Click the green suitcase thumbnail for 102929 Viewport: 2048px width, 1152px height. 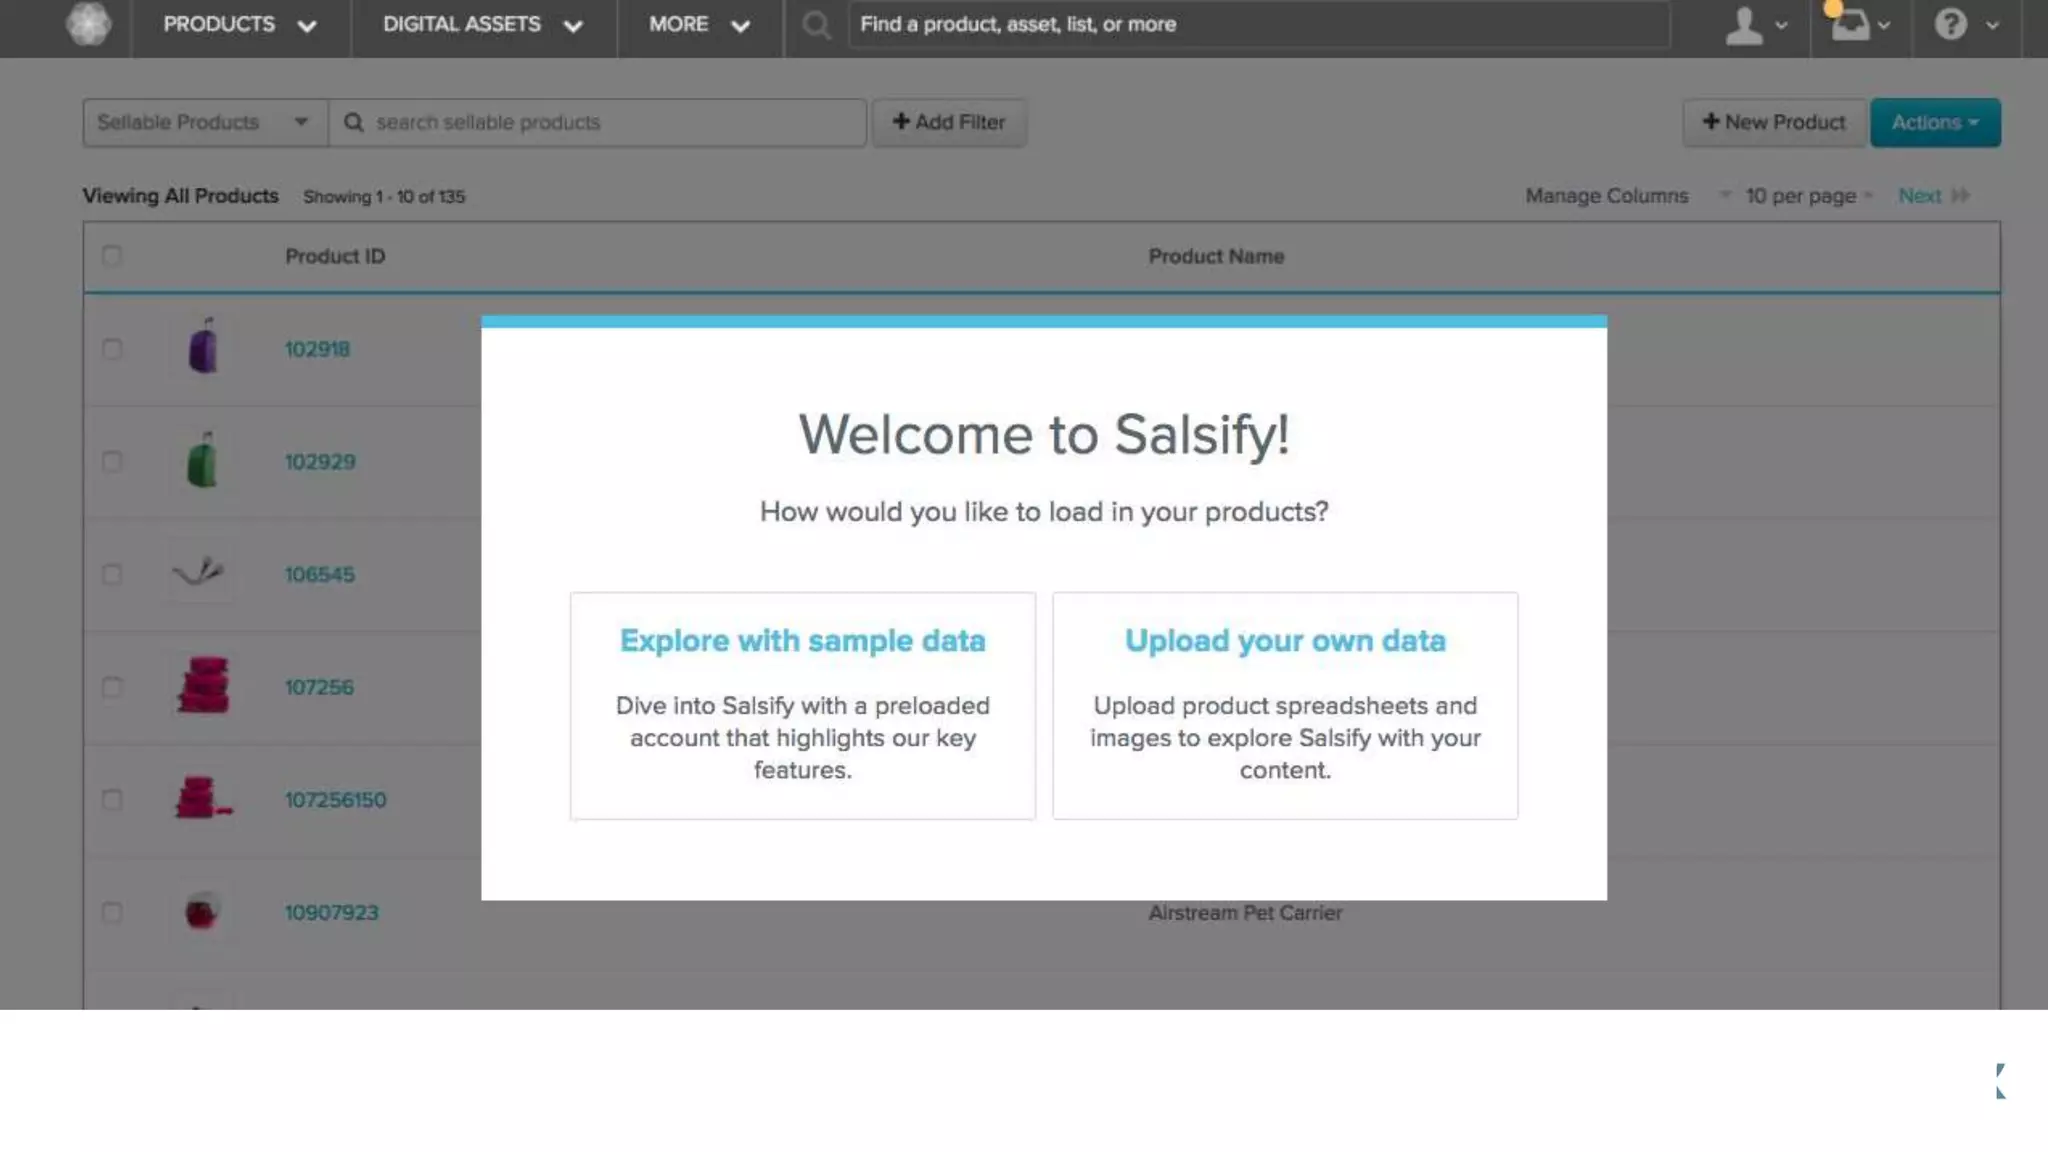pyautogui.click(x=202, y=461)
